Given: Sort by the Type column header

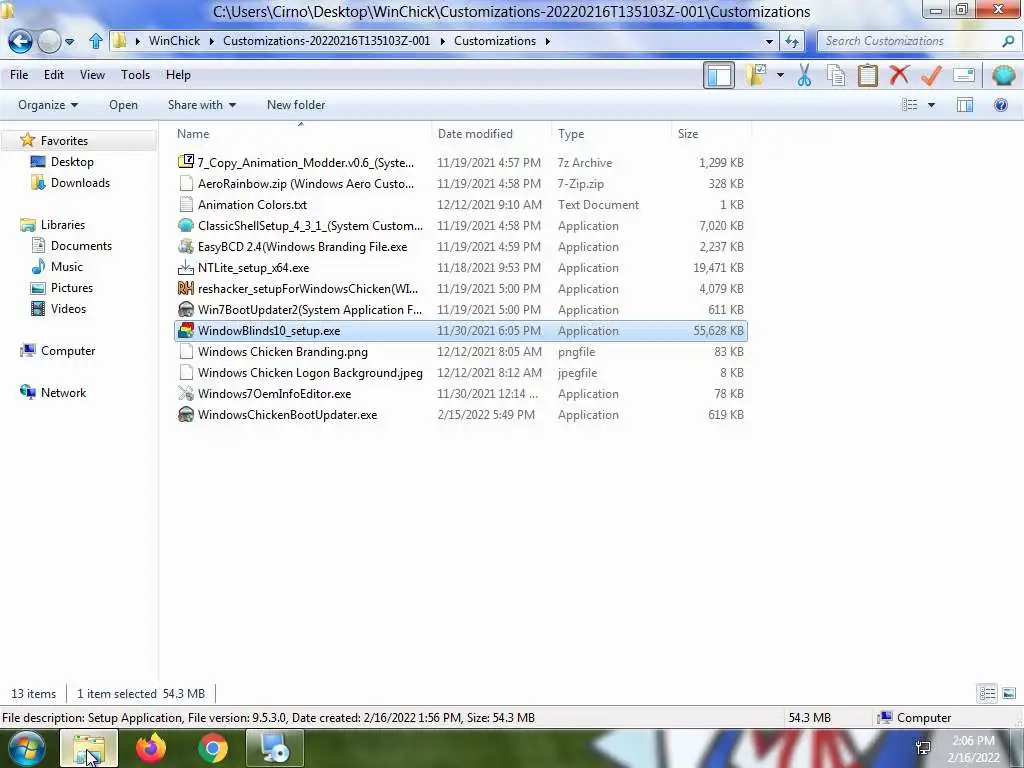Looking at the screenshot, I should tap(612, 134).
